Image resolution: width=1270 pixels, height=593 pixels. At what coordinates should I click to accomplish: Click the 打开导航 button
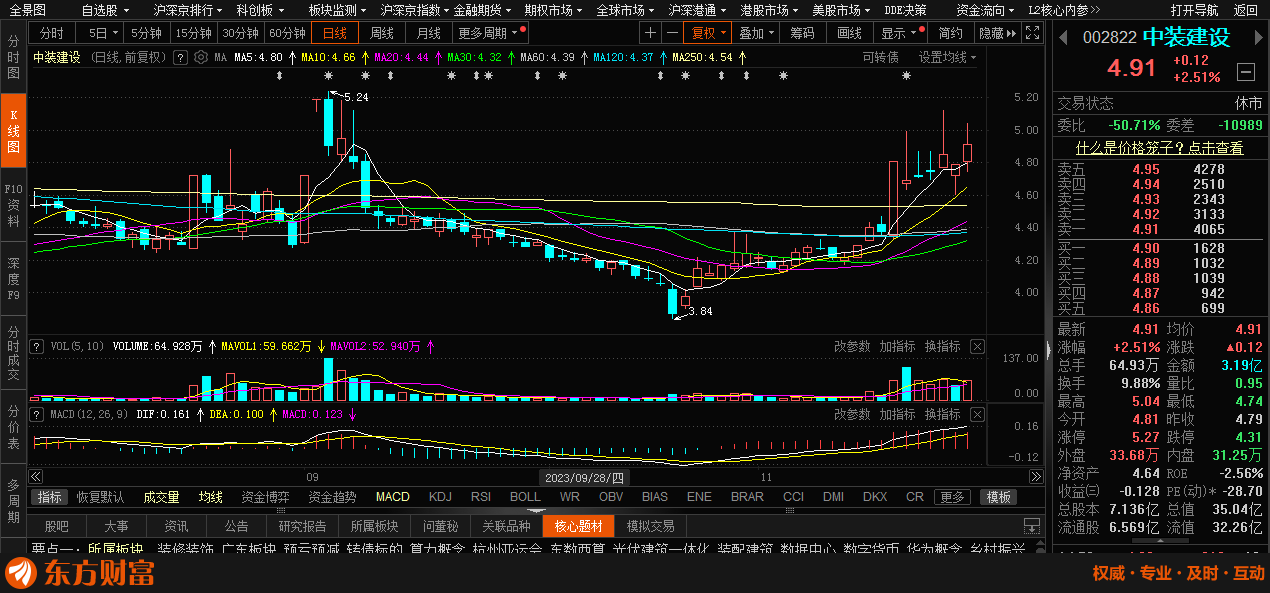(x=1195, y=10)
